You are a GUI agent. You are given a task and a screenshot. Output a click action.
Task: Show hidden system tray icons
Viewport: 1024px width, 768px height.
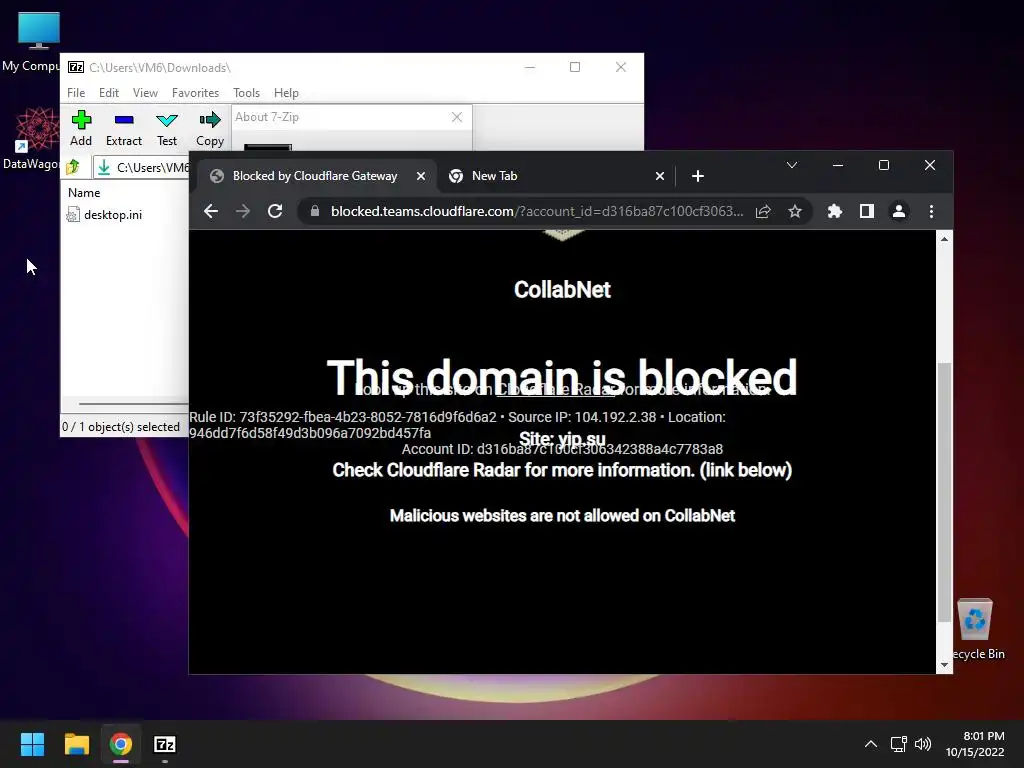[x=871, y=744]
